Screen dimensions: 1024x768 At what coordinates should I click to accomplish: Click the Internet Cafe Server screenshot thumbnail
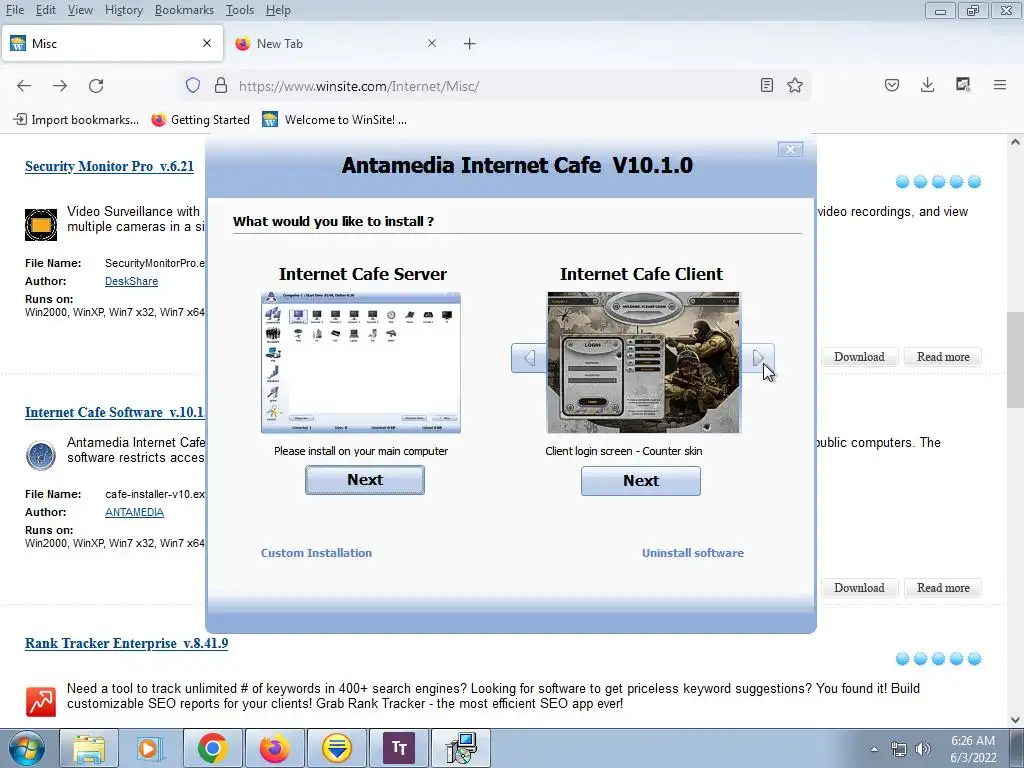click(x=360, y=362)
